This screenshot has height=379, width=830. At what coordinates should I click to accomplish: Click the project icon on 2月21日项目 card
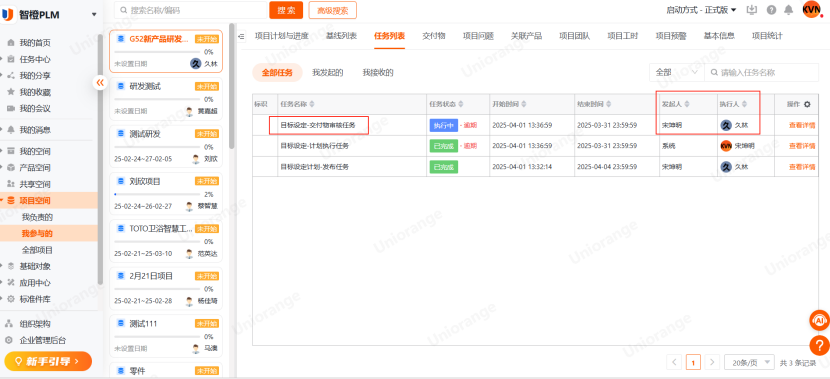point(120,276)
